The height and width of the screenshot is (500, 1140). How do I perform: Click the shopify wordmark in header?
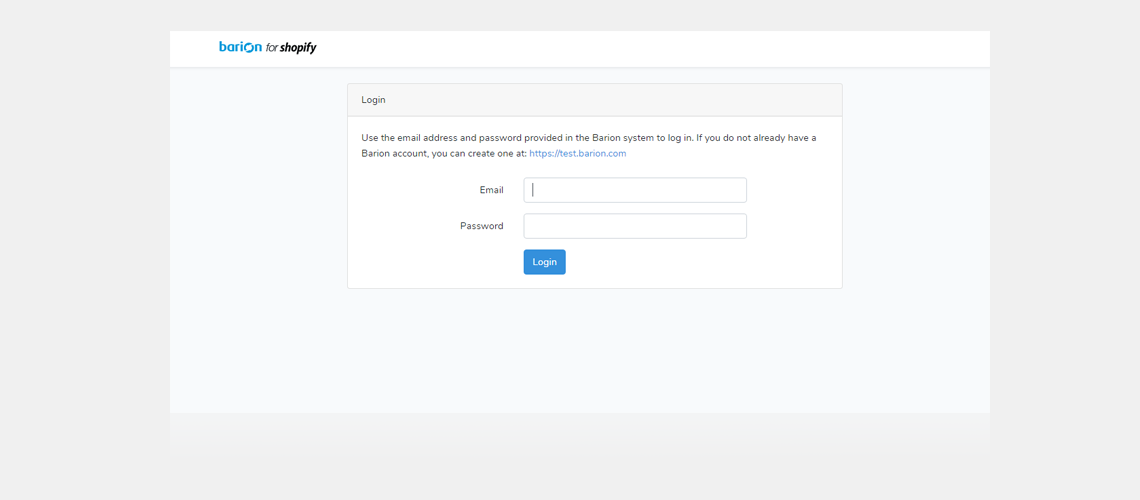(x=298, y=48)
